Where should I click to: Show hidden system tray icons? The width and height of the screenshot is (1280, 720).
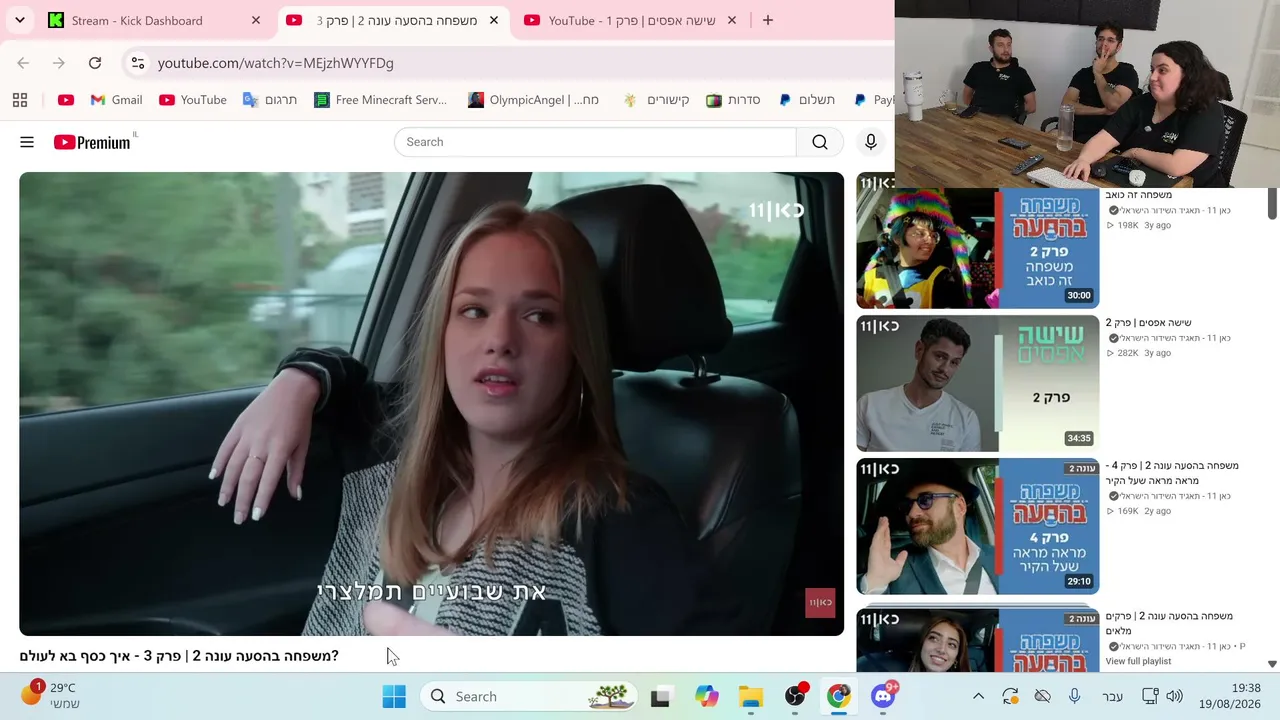[x=979, y=697]
